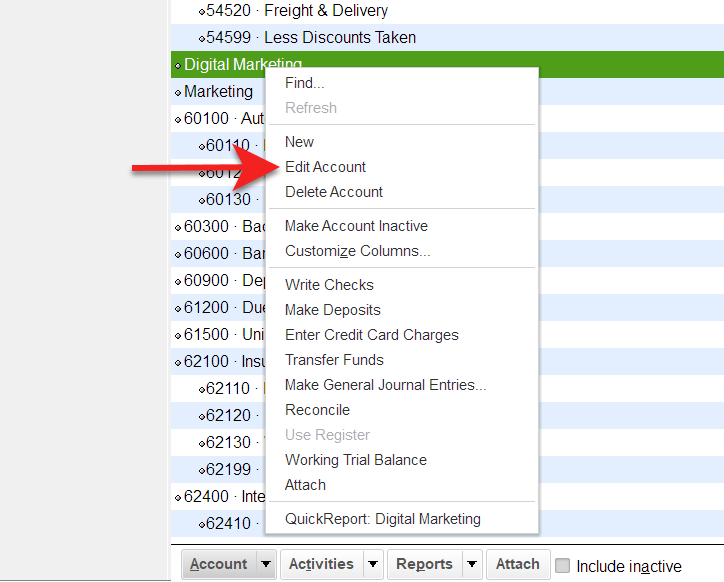Screen dimensions: 724x582
Task: Choose Delete Account menu entry
Action: (x=334, y=192)
